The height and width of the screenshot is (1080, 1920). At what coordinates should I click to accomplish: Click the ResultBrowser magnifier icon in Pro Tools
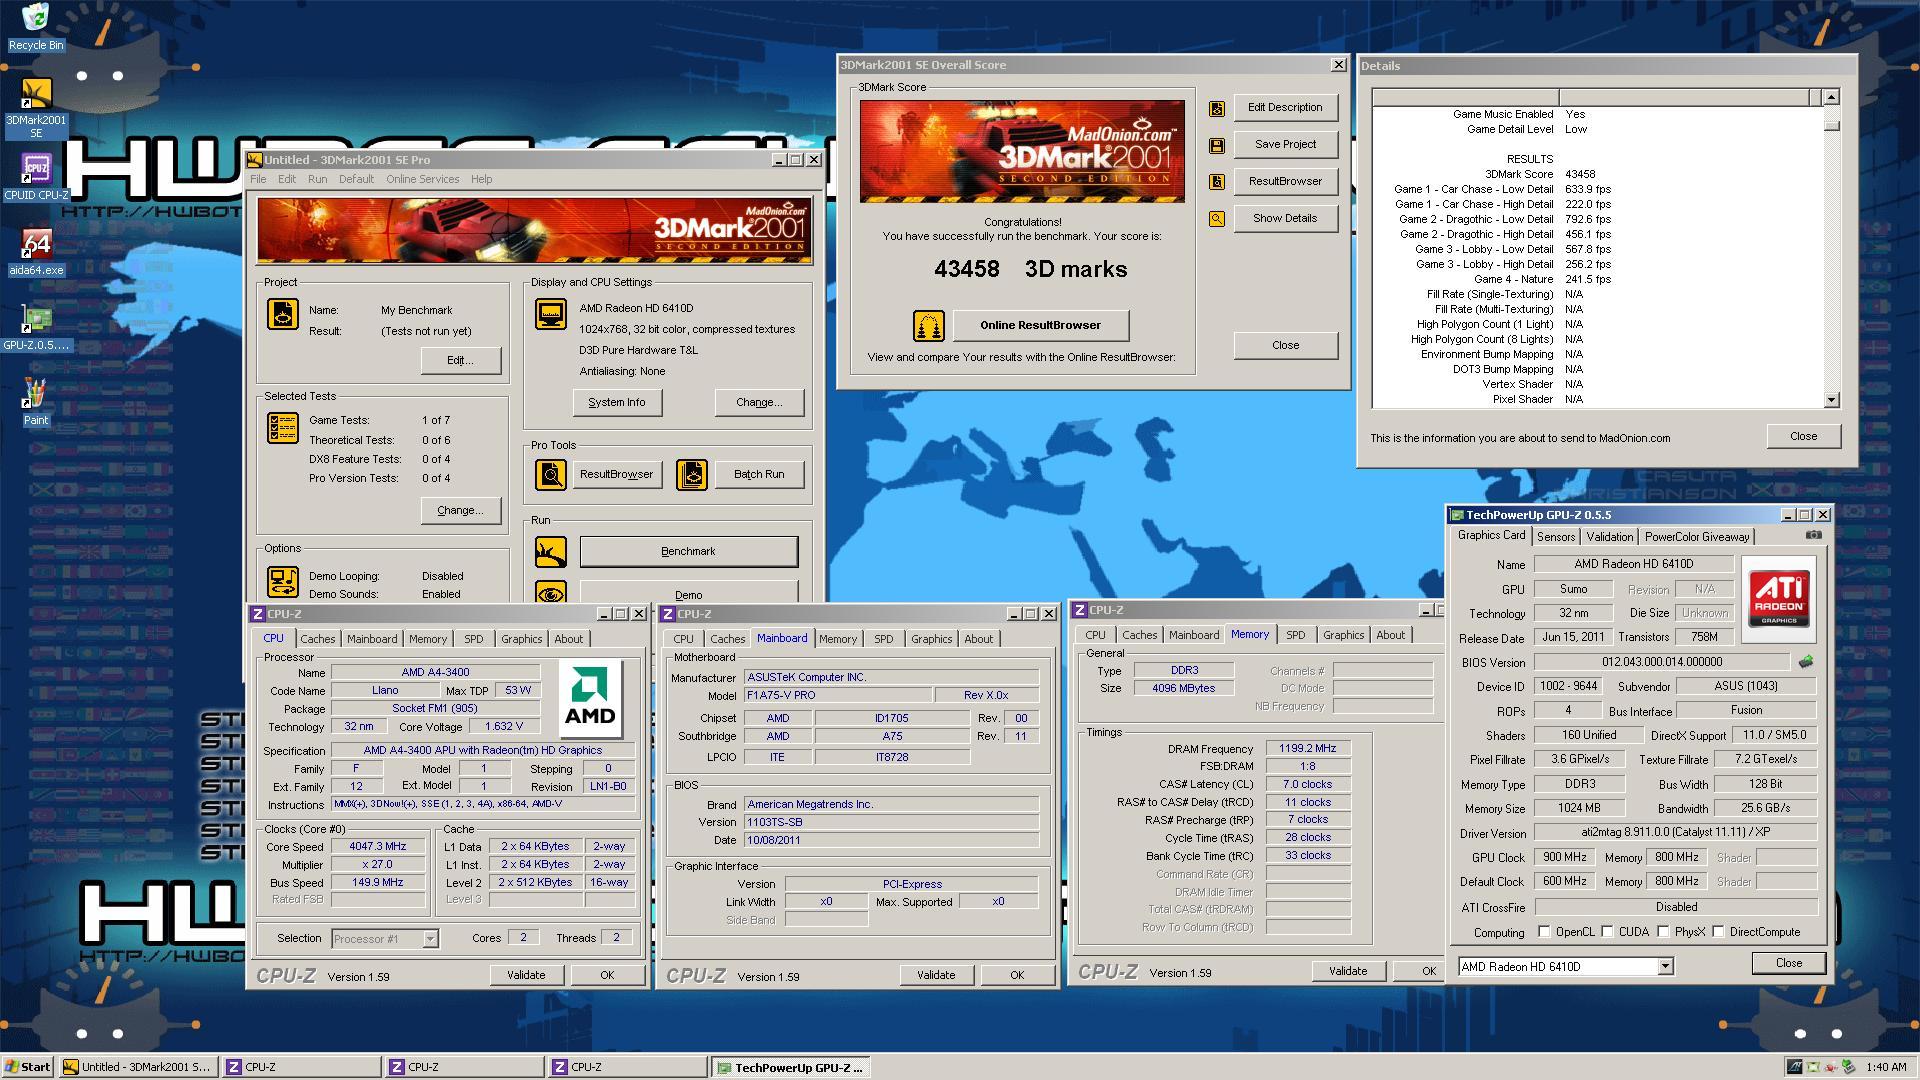[x=551, y=474]
